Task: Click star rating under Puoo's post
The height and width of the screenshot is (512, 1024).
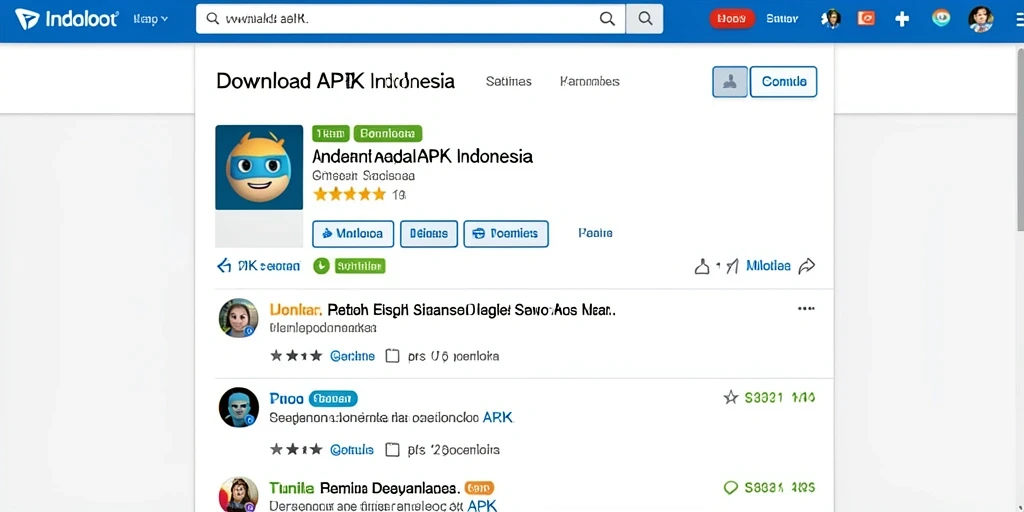Action: [x=296, y=449]
